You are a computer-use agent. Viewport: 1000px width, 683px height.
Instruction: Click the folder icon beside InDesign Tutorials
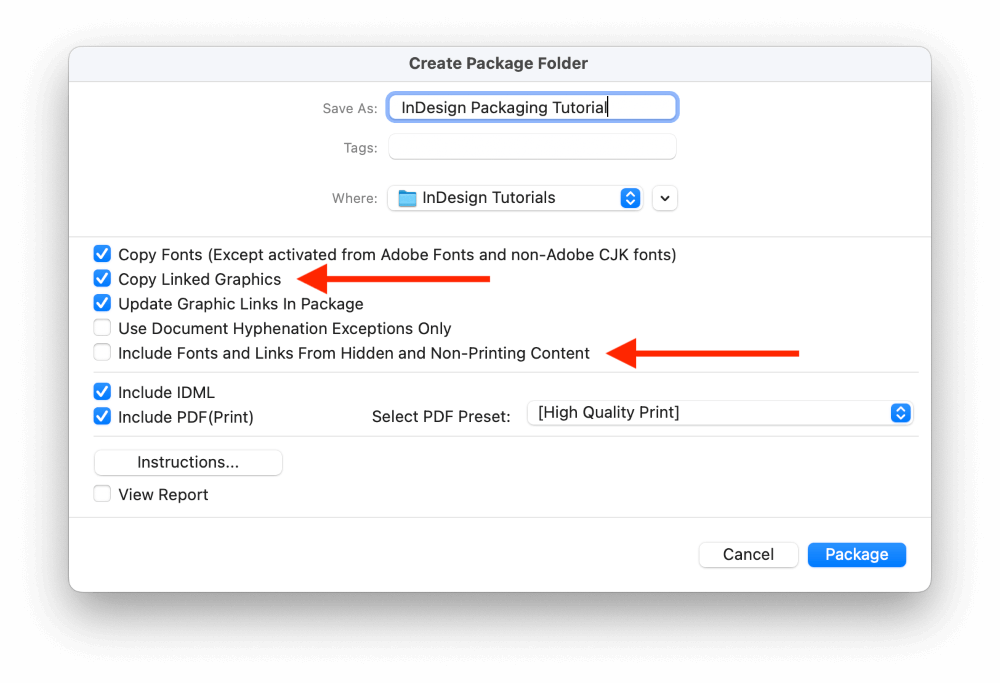[x=407, y=198]
